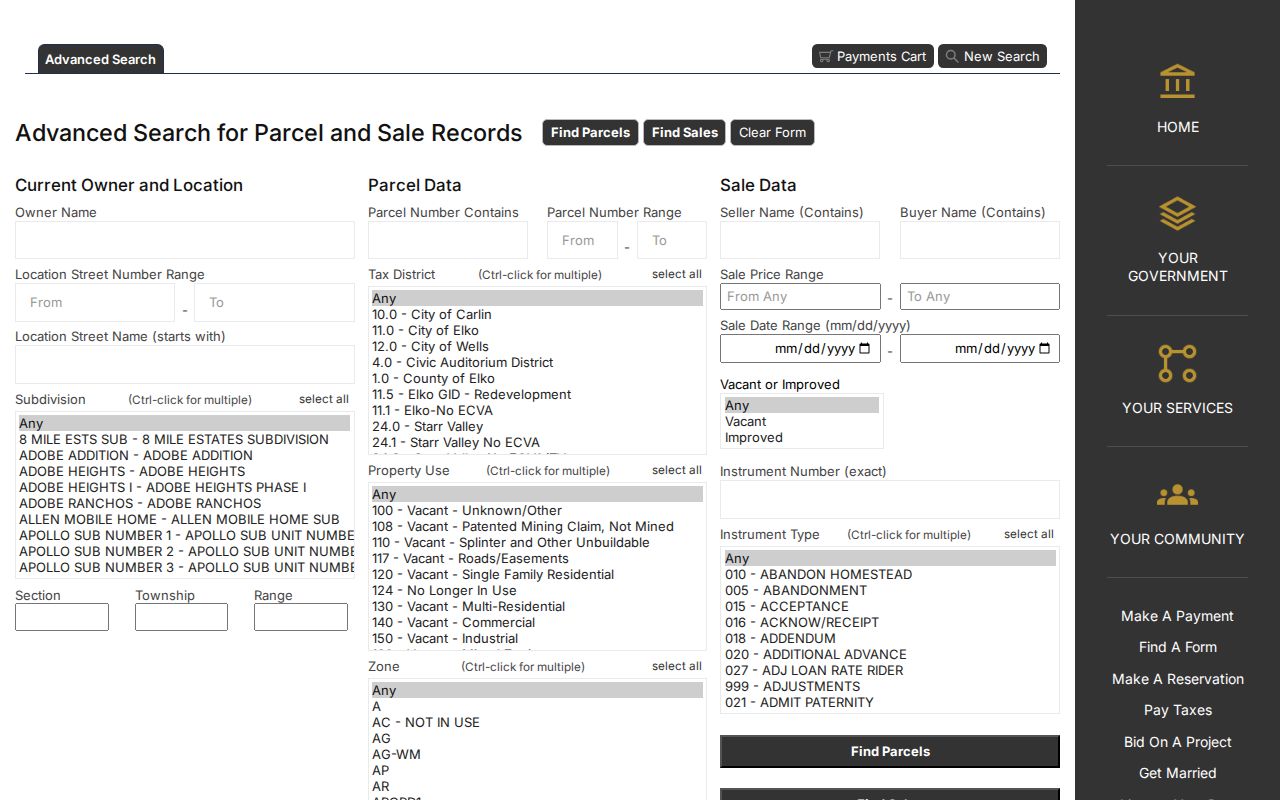The width and height of the screenshot is (1280, 800).
Task: Click the Your Services nodes icon
Action: [1177, 363]
